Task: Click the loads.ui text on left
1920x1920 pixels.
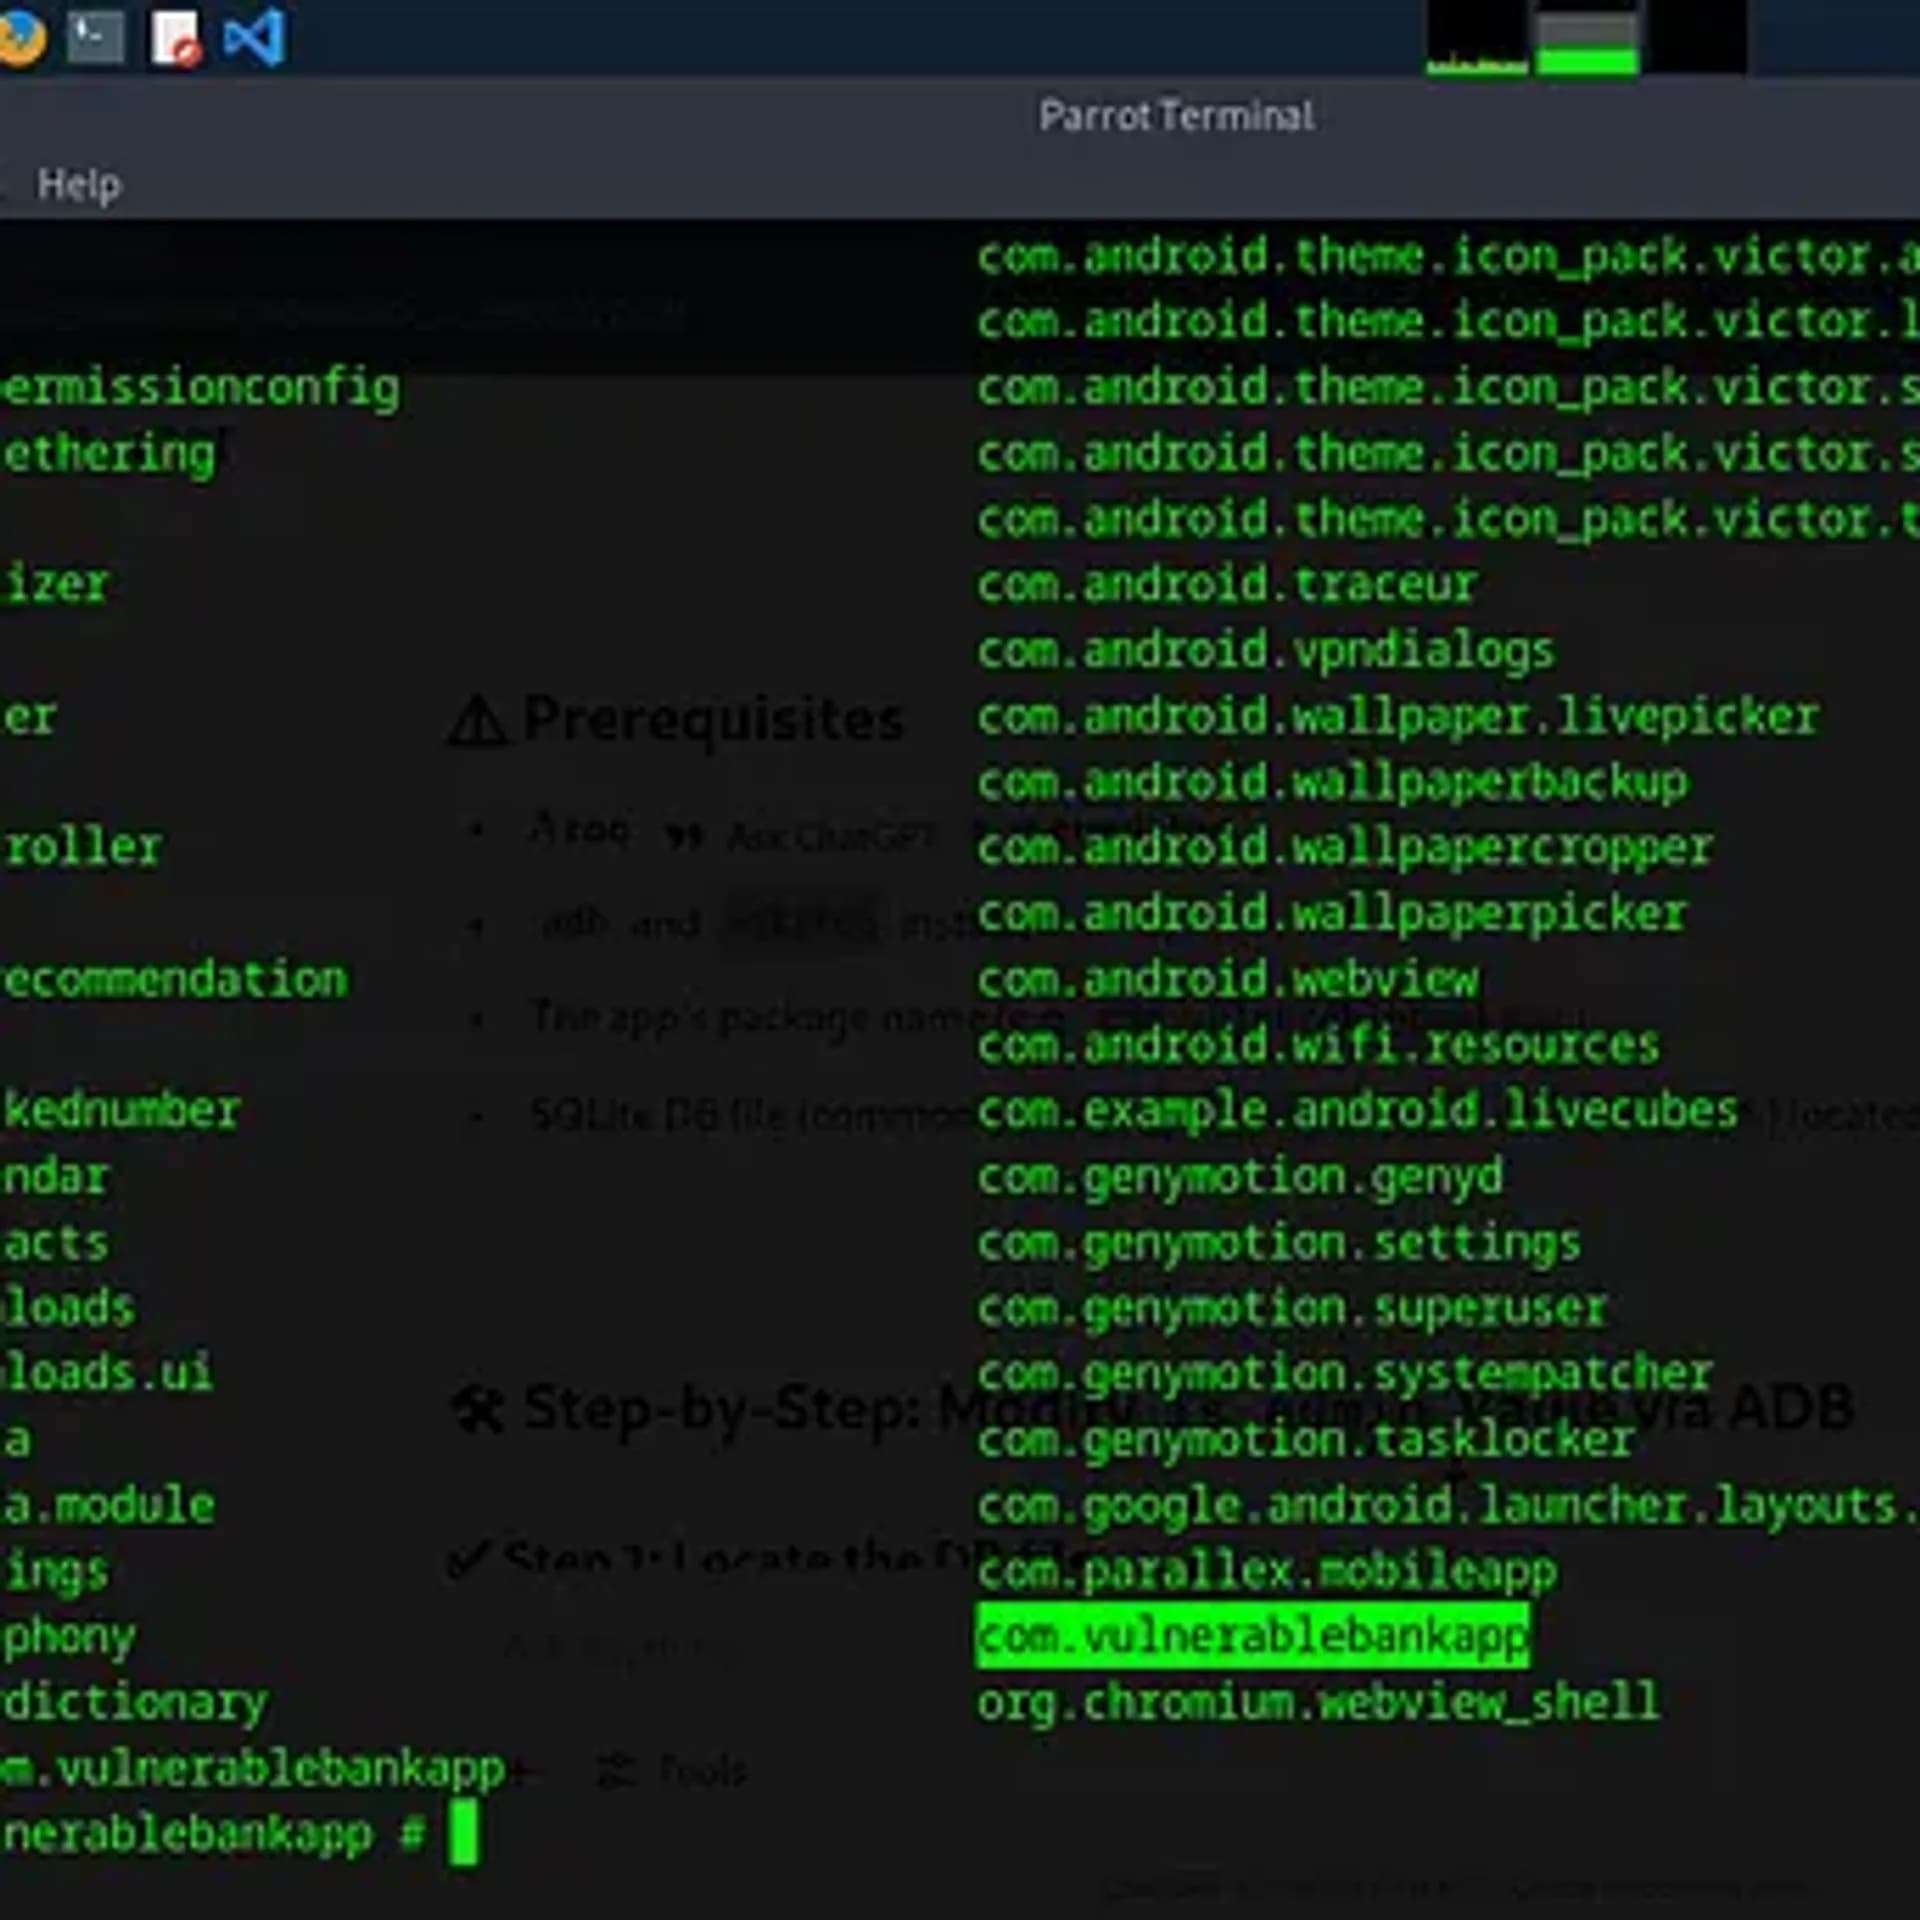Action: [x=106, y=1373]
